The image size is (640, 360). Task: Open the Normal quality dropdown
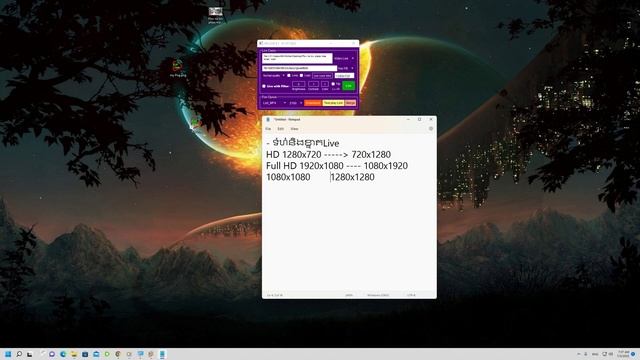[274, 76]
